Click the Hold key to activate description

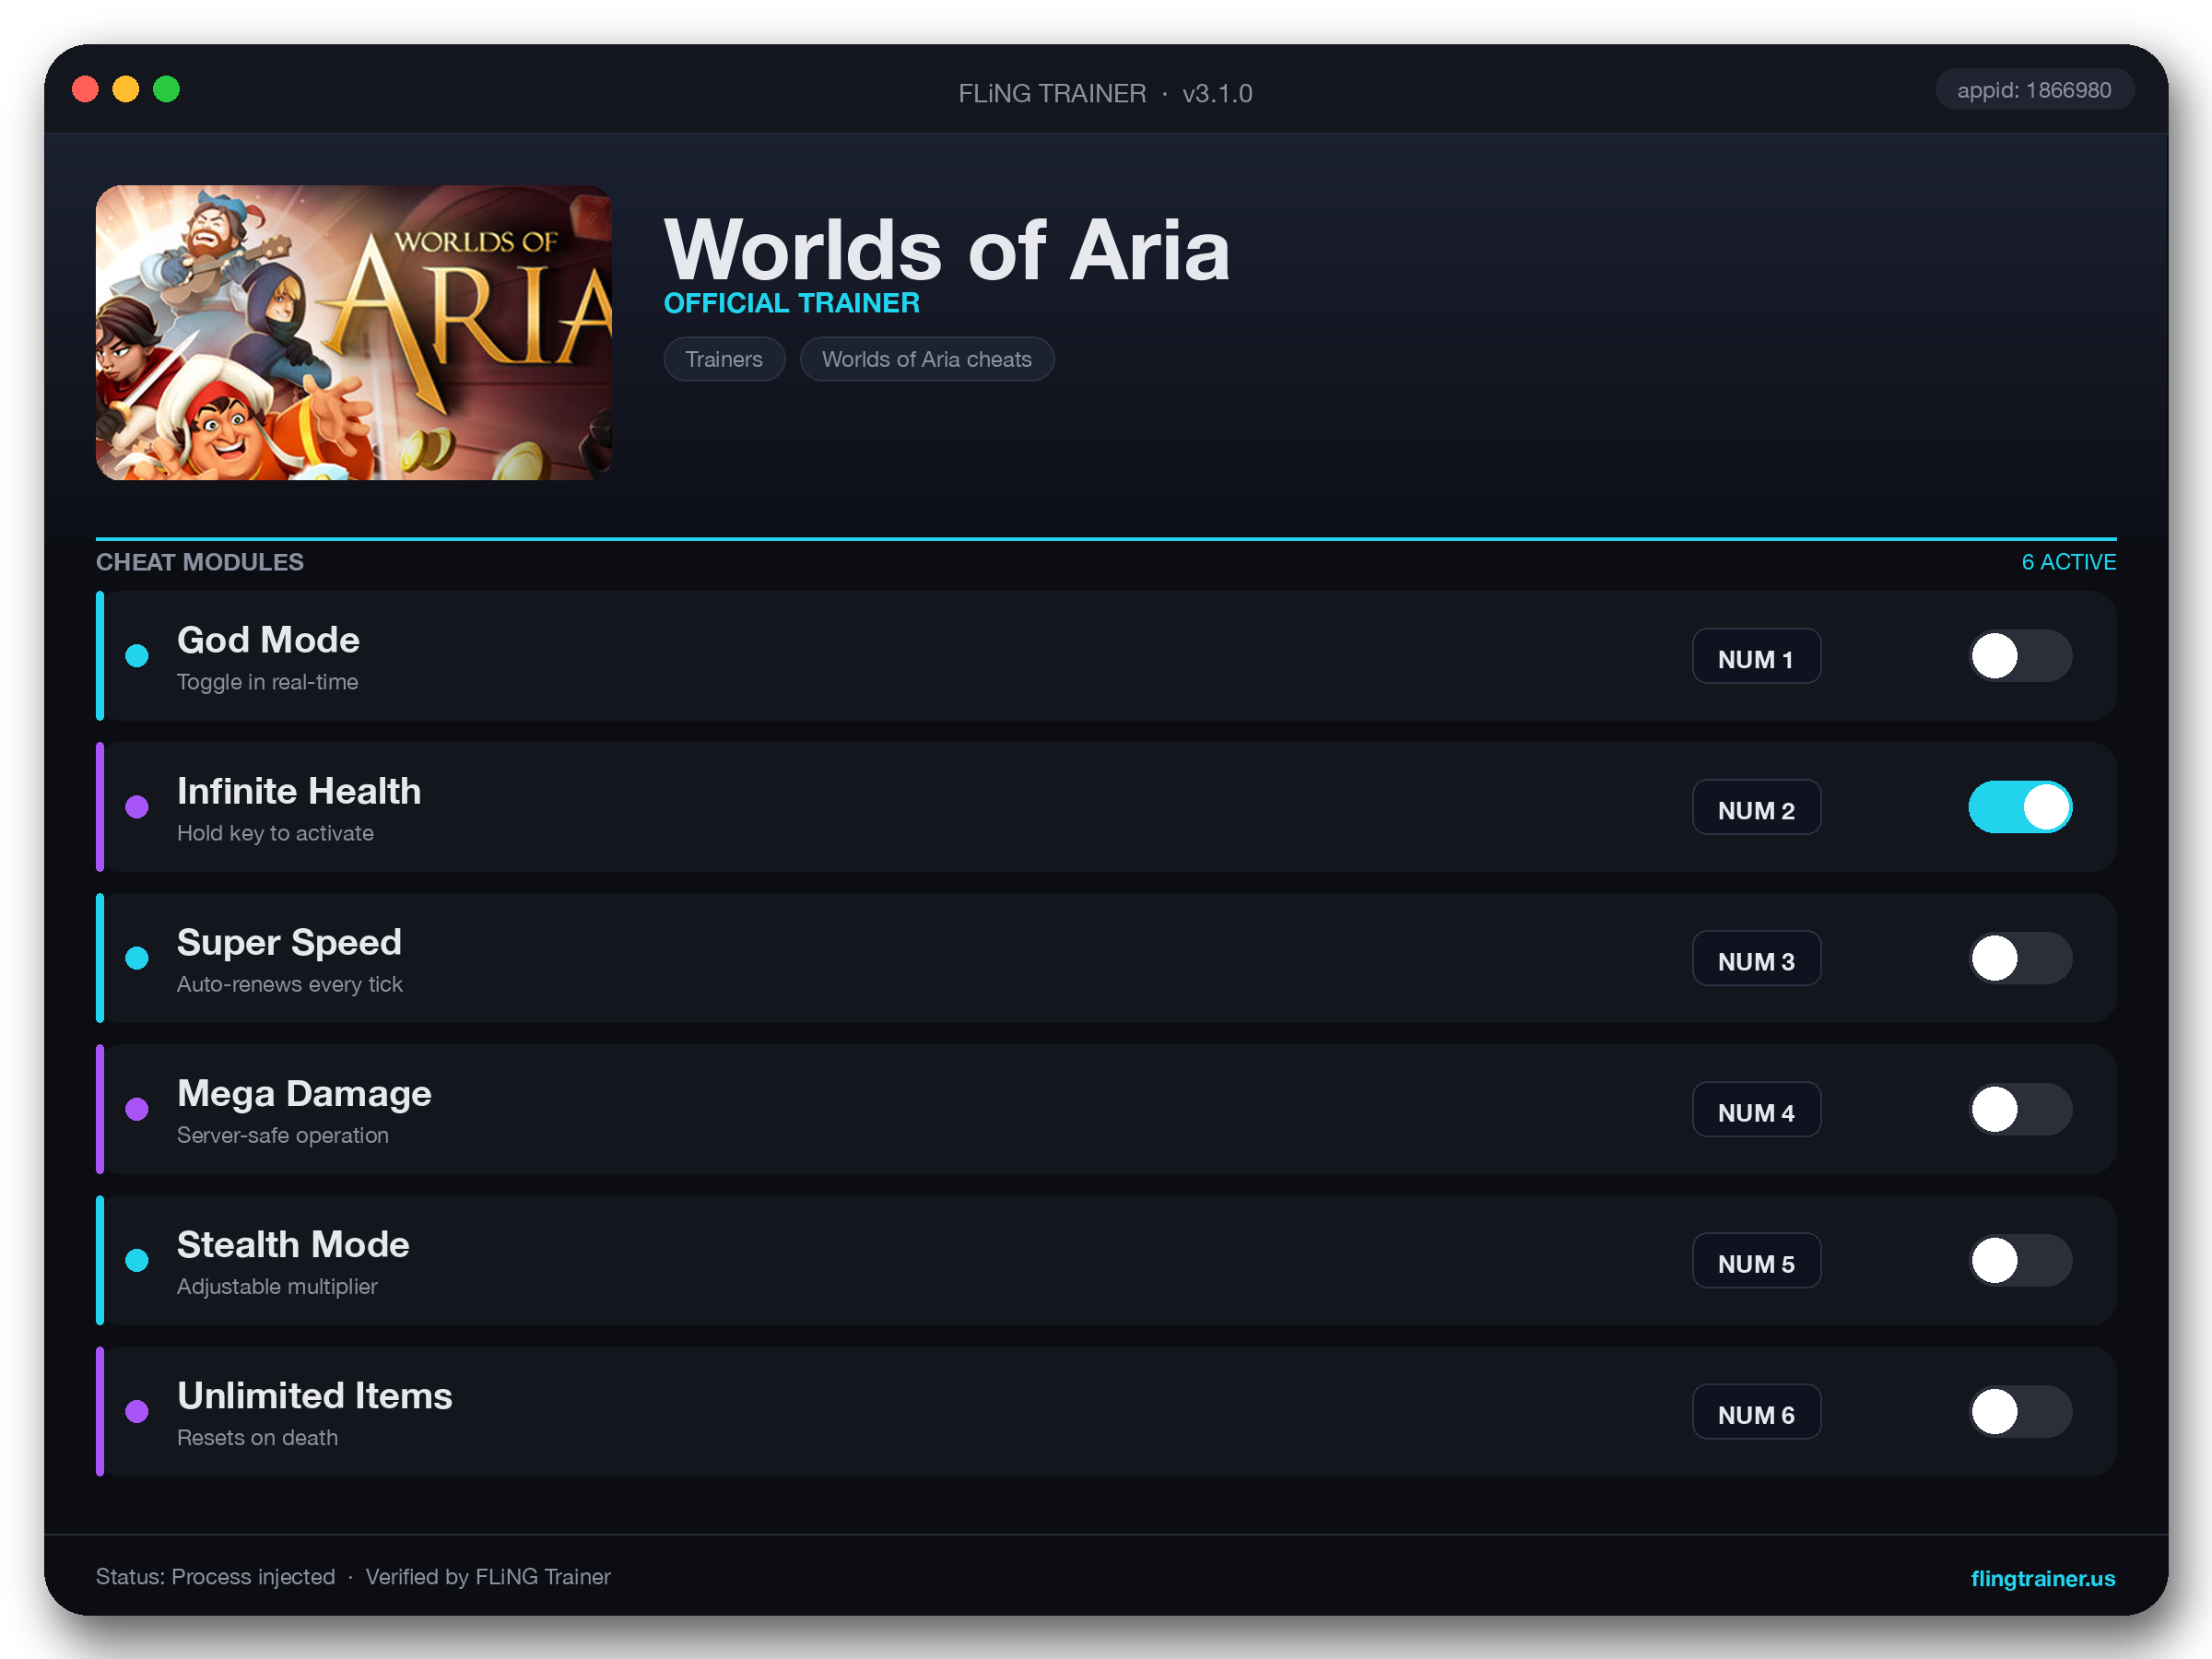[275, 833]
